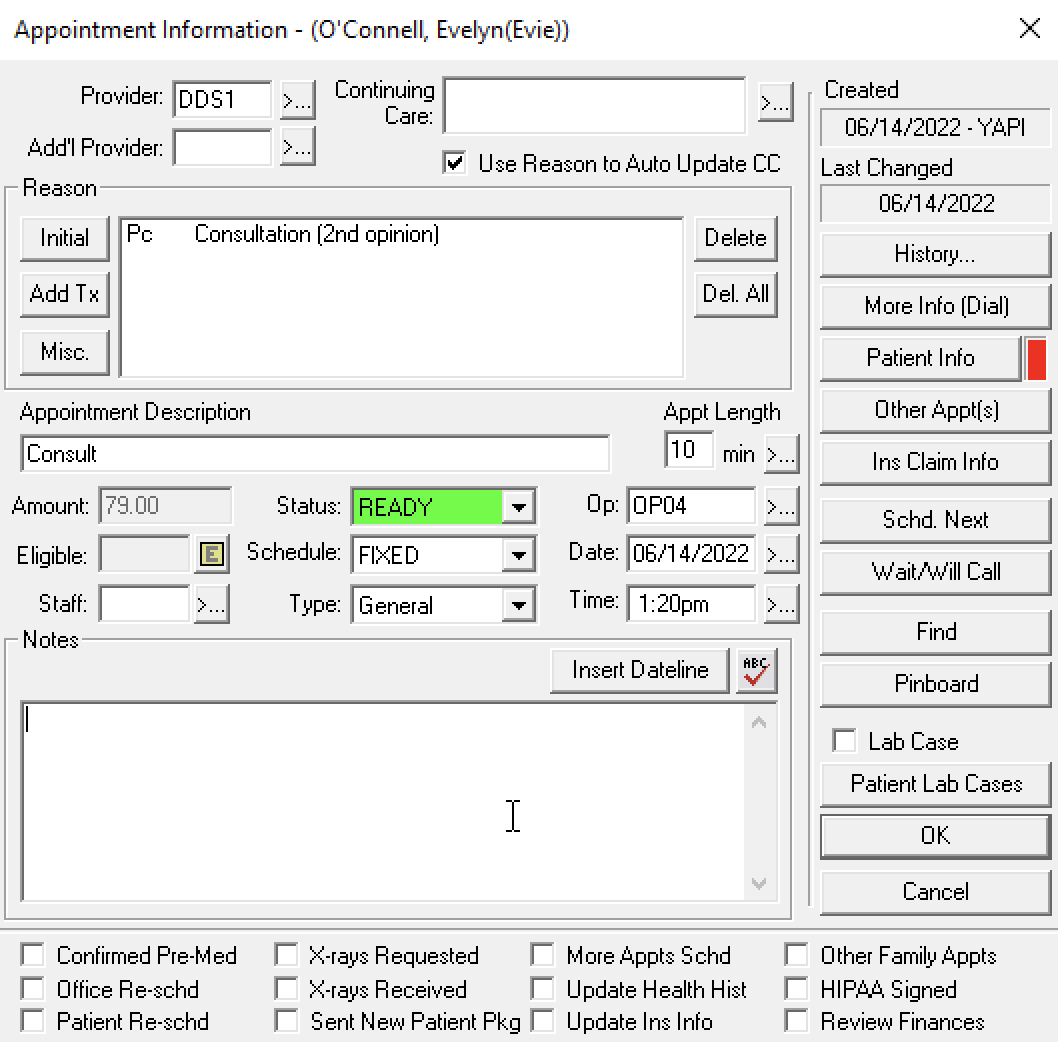Screen dimensions: 1058x1042
Task: Open the Staff browse button
Action: click(212, 604)
